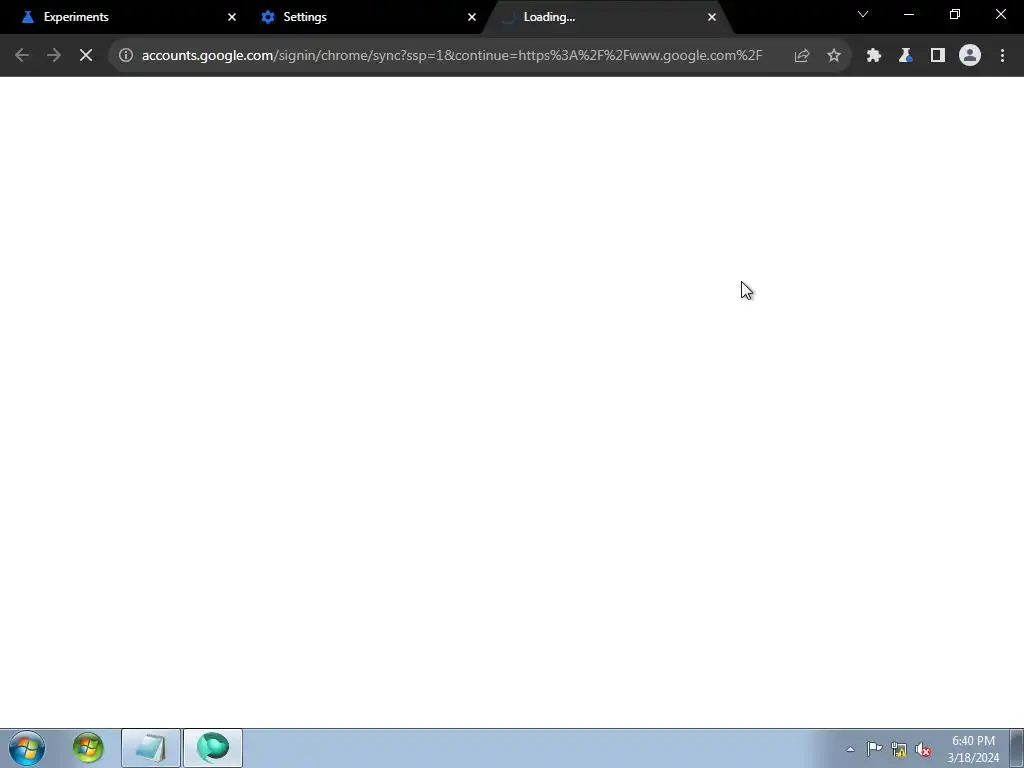Close the Chrome window
1024x768 pixels.
1000,14
